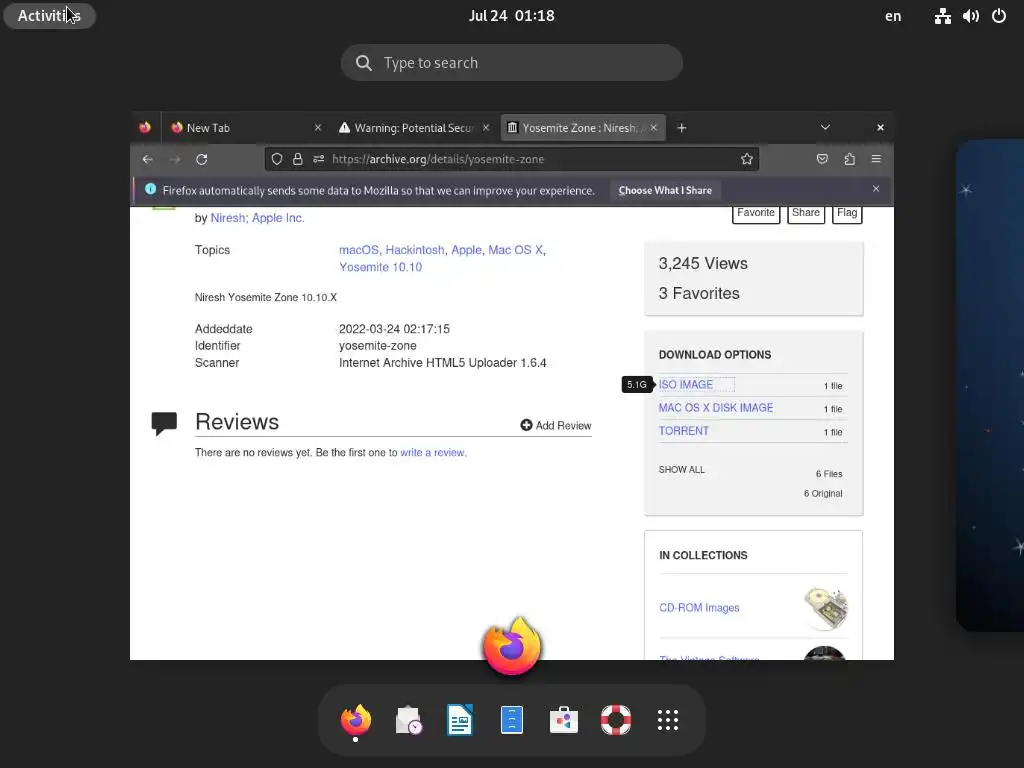Open the Hackintosh topic link
Viewport: 1024px width, 768px height.
pyautogui.click(x=415, y=250)
